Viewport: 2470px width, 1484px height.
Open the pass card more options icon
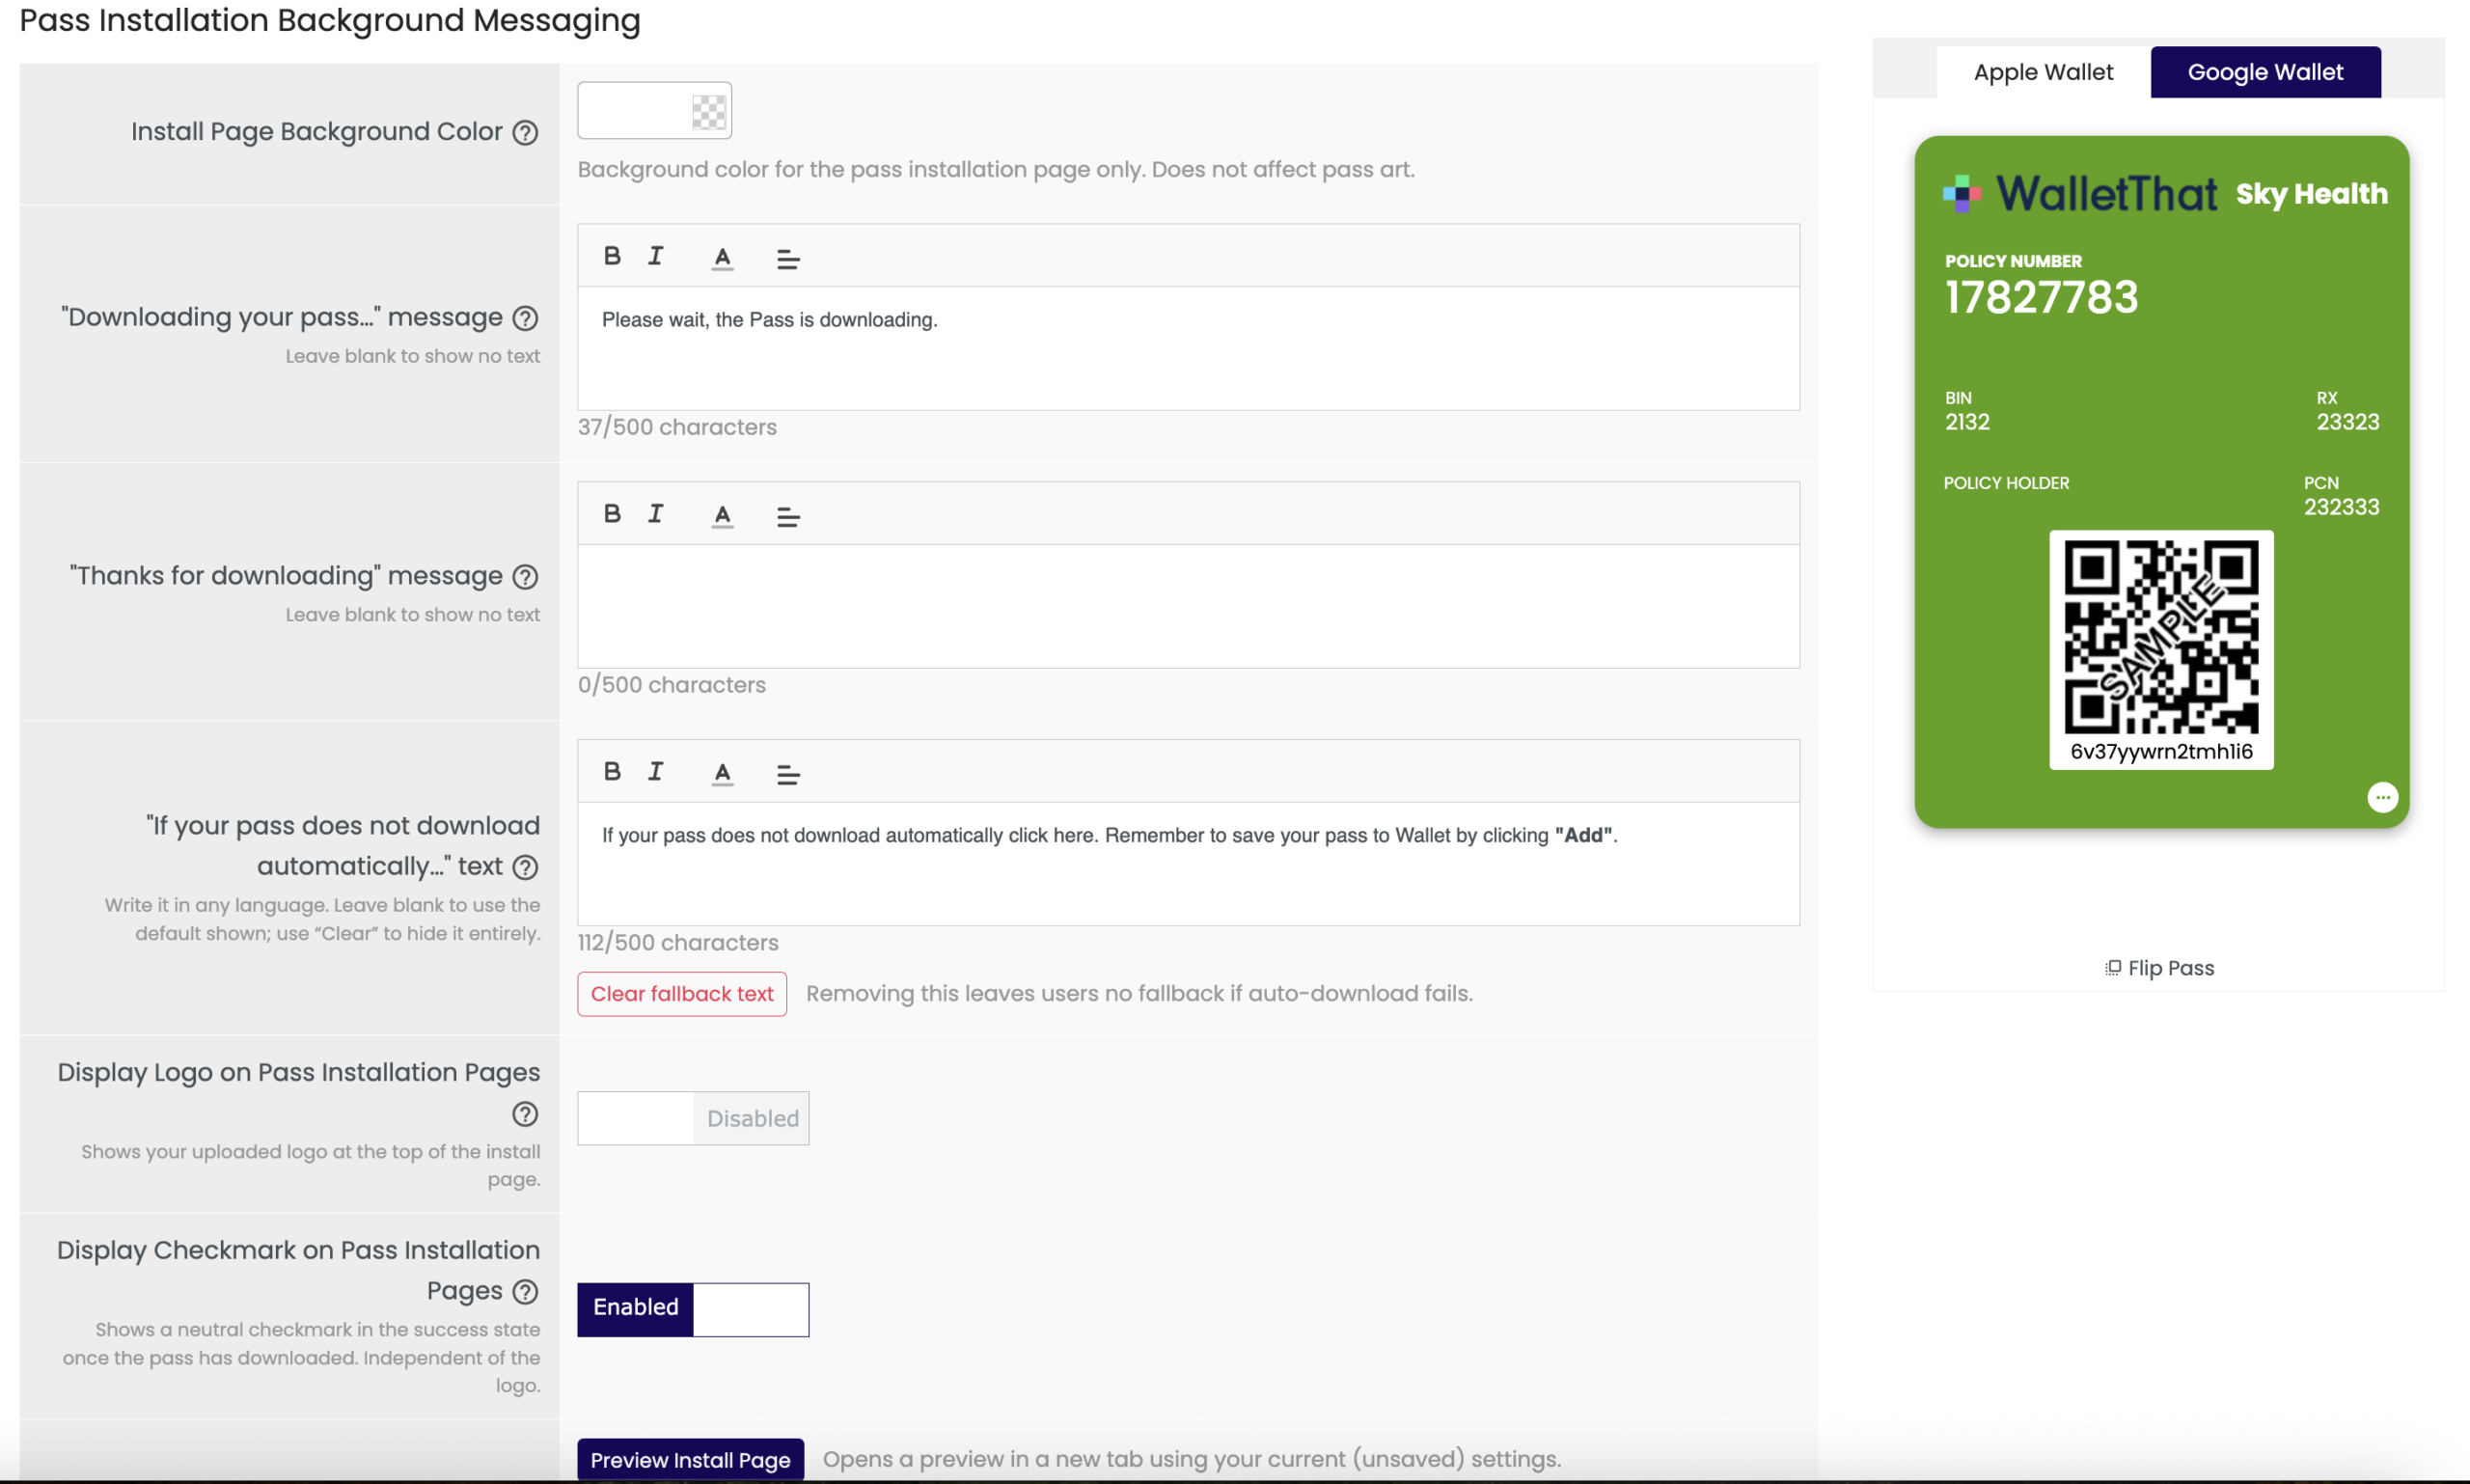[2382, 797]
